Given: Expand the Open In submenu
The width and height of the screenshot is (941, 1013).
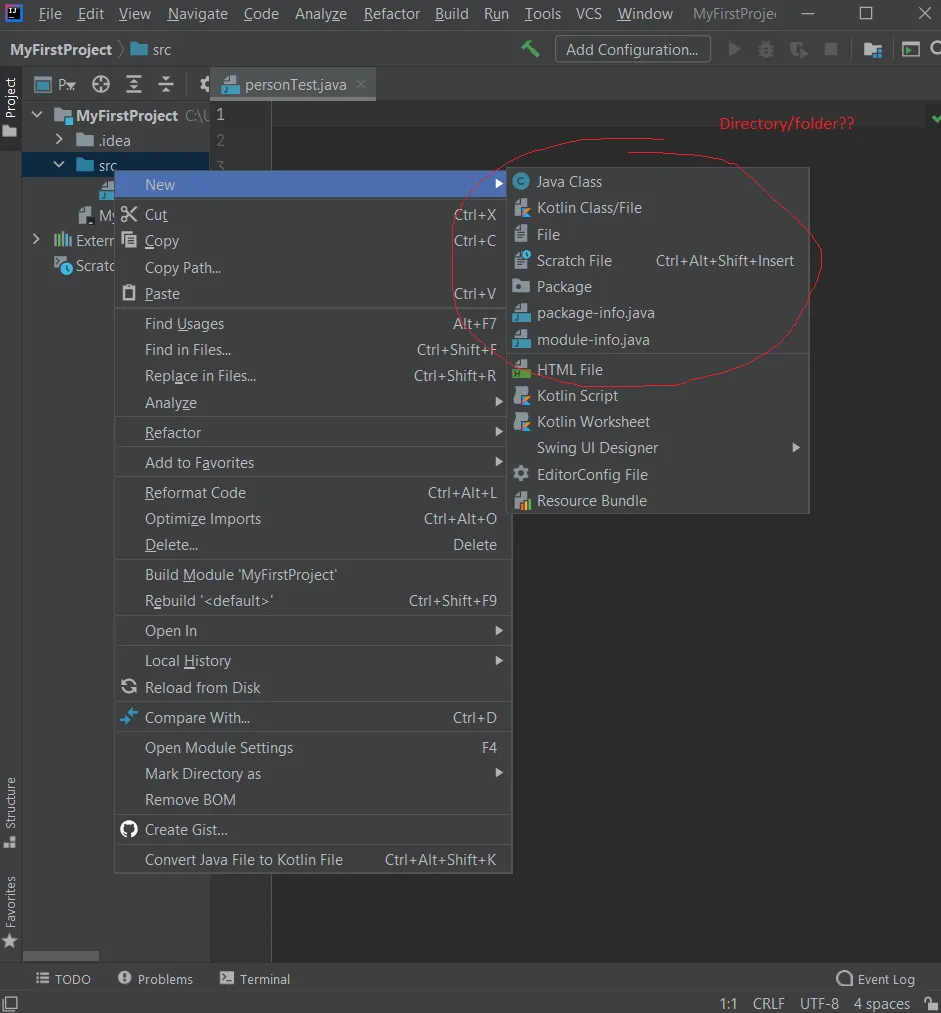Looking at the screenshot, I should click(313, 631).
